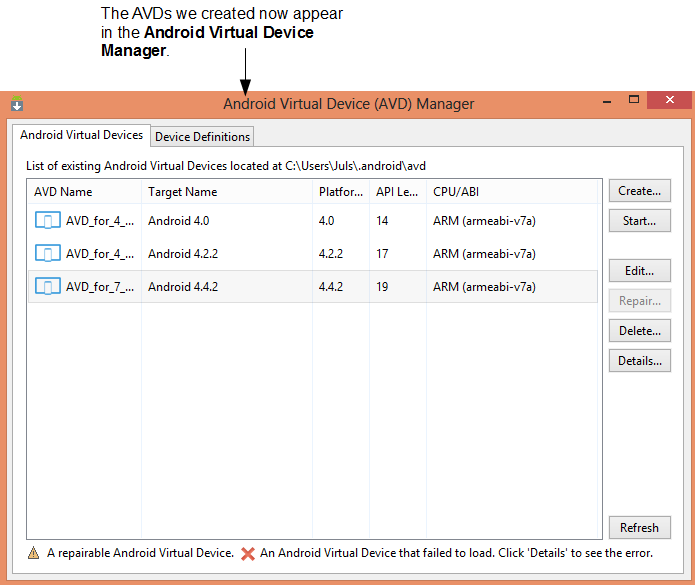Minimize the AVD Manager window
This screenshot has width=695, height=585.
pyautogui.click(x=607, y=101)
